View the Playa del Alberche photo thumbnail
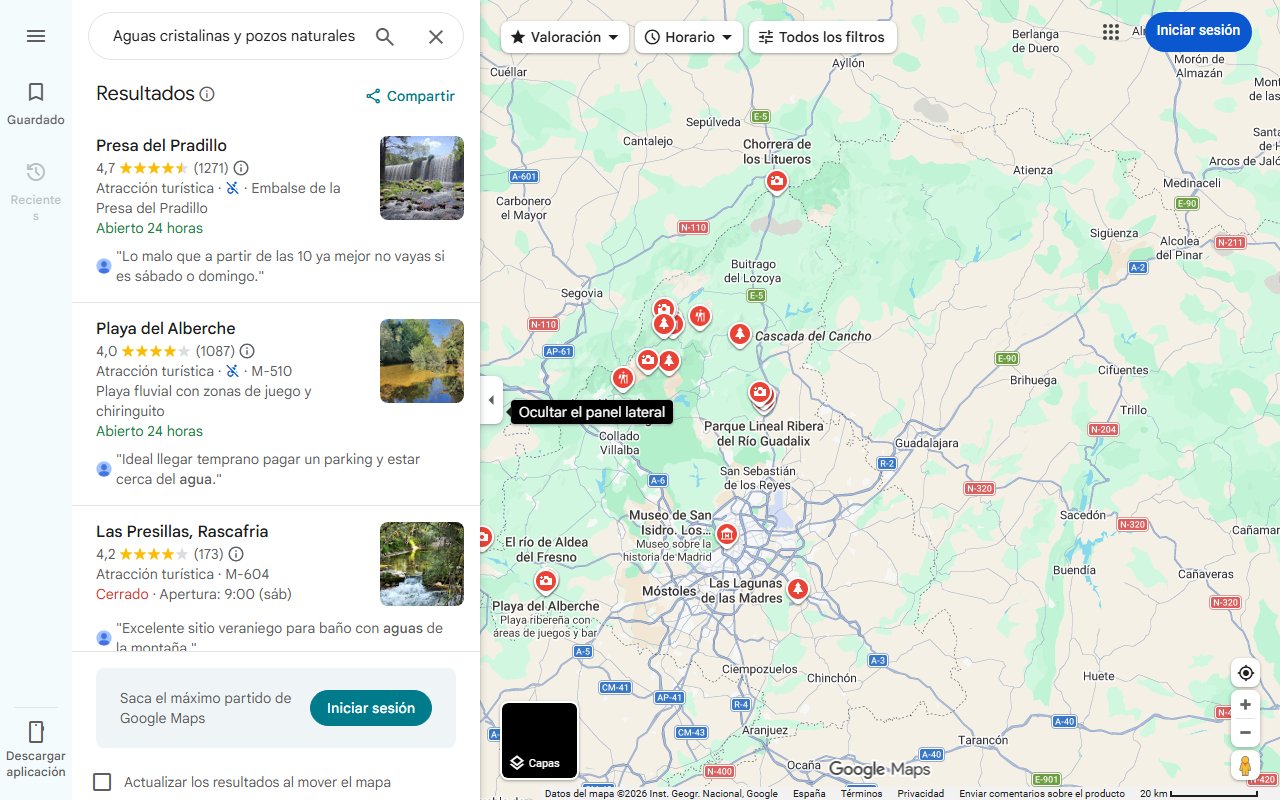 pos(421,361)
